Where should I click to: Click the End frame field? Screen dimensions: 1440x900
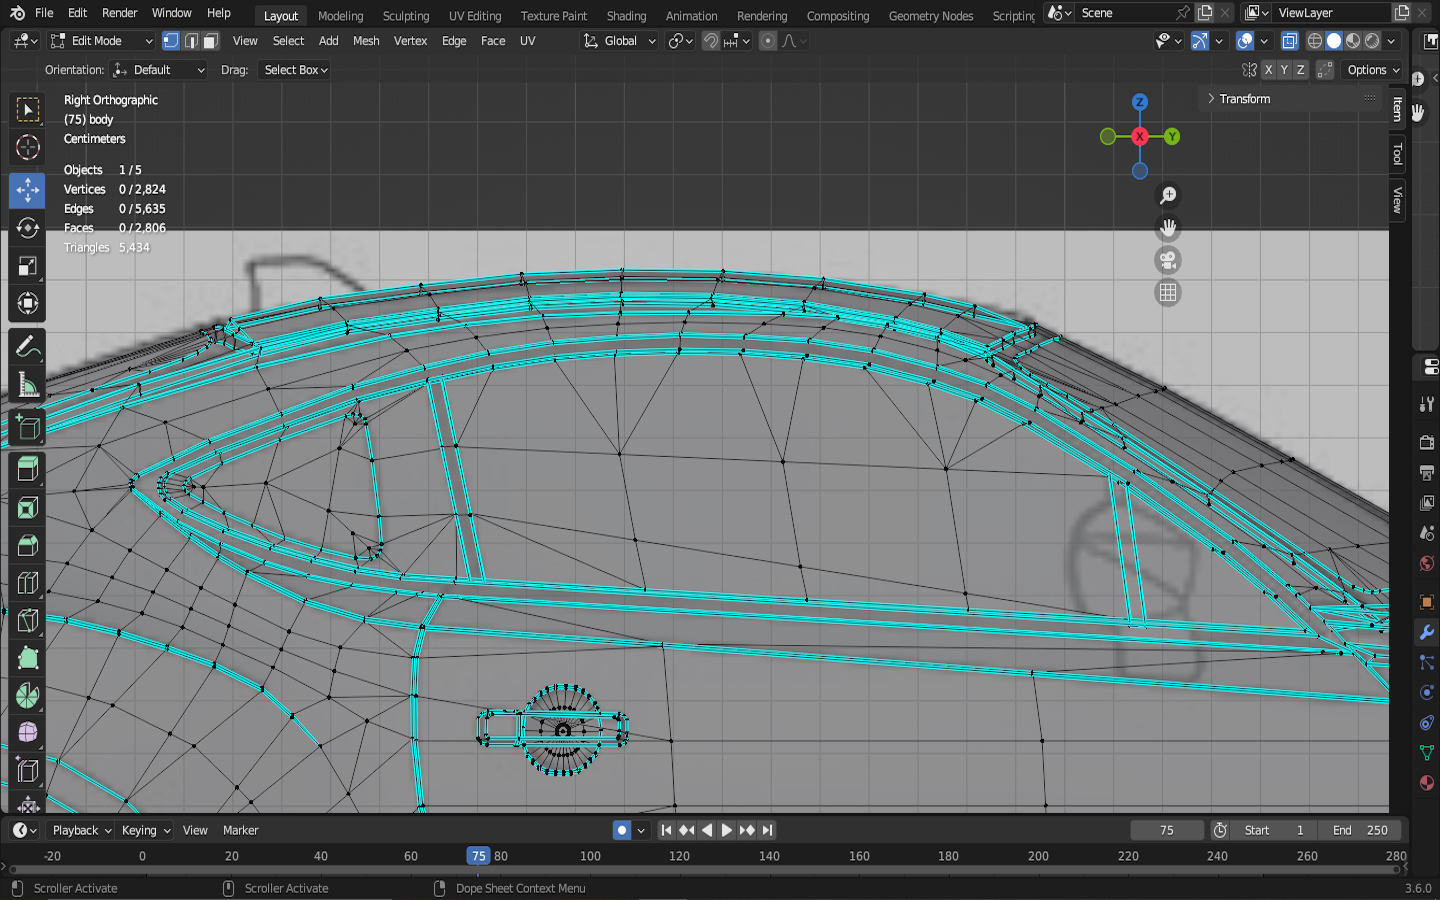(1360, 830)
